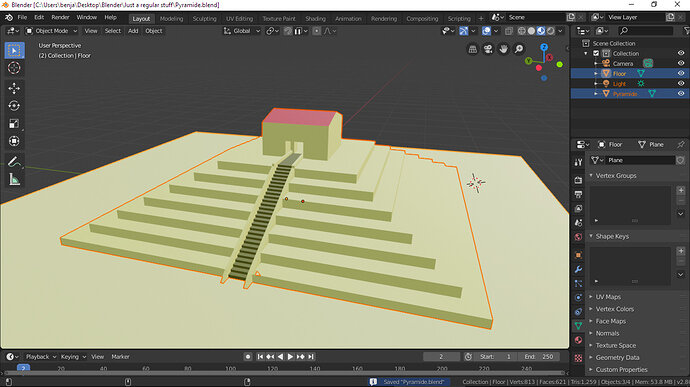Click the End frame field 250
690x387 pixels.
pyautogui.click(x=540, y=357)
